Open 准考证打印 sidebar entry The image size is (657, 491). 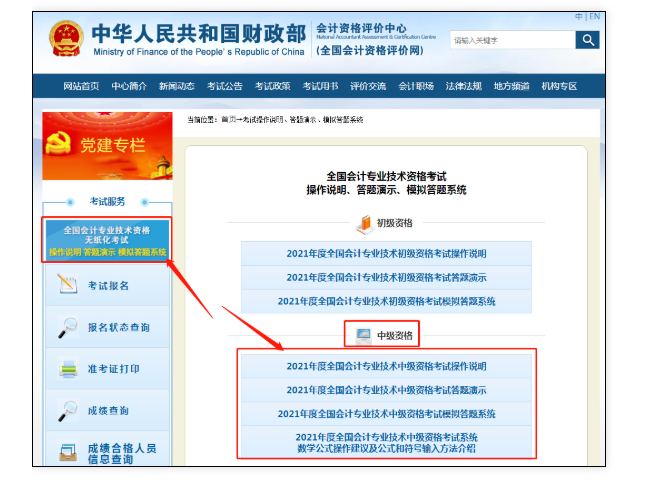click(107, 369)
